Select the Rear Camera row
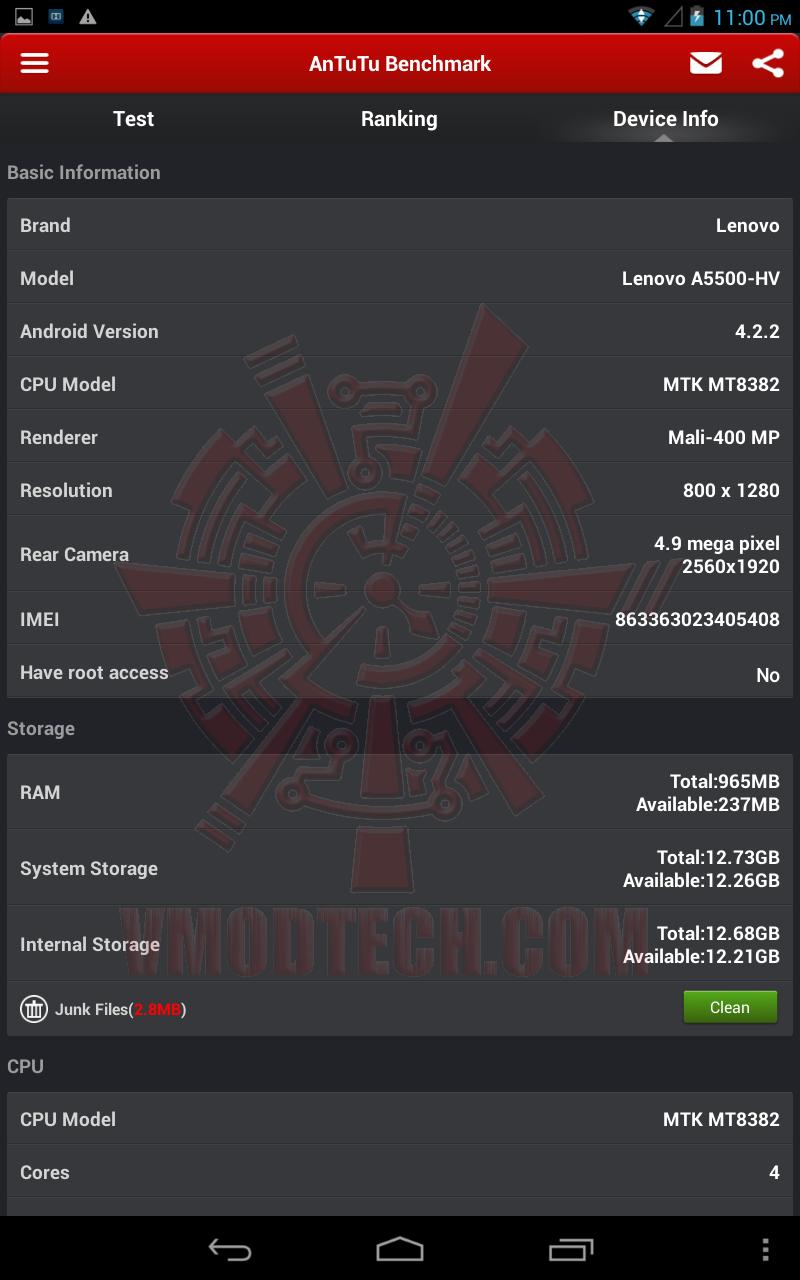 400,554
